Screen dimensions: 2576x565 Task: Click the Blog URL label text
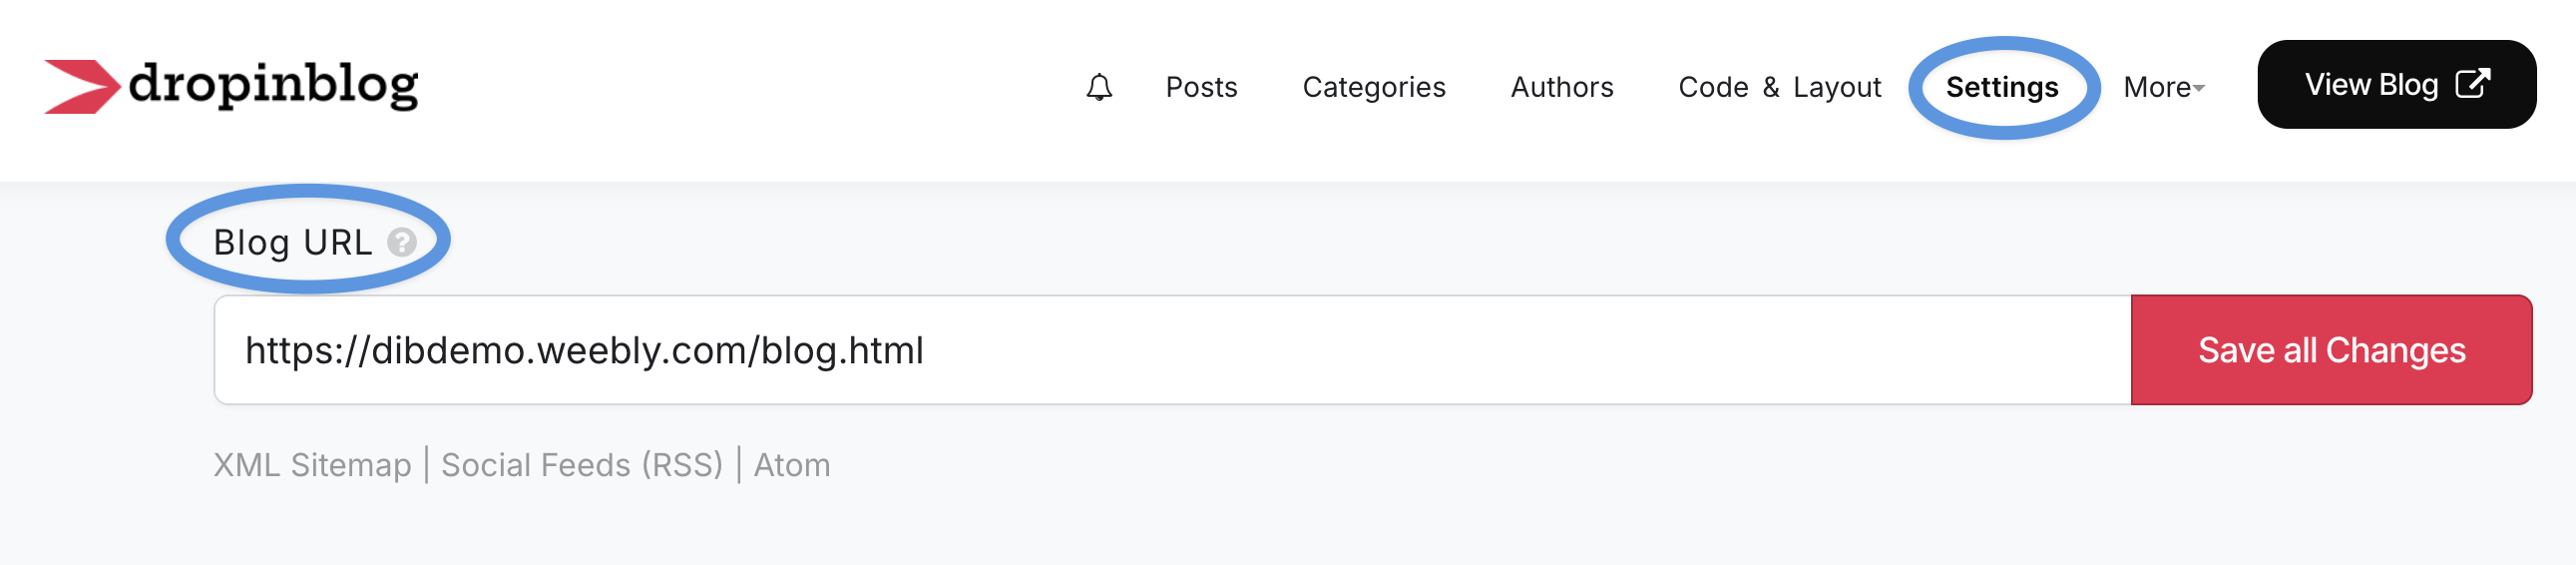click(292, 242)
